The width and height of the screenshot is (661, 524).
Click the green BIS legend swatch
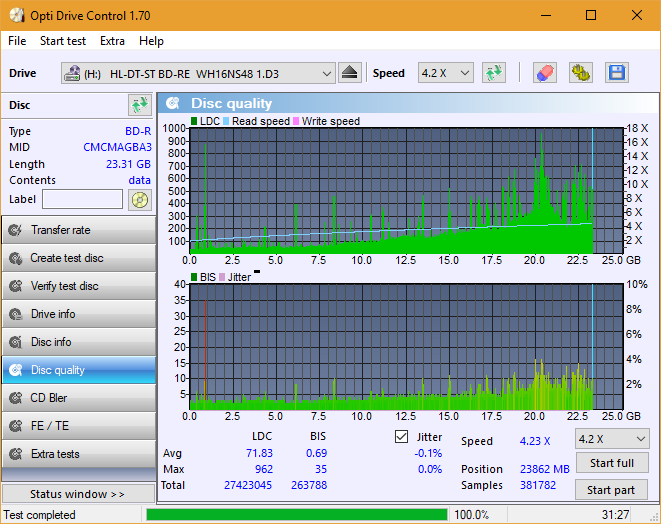click(194, 277)
